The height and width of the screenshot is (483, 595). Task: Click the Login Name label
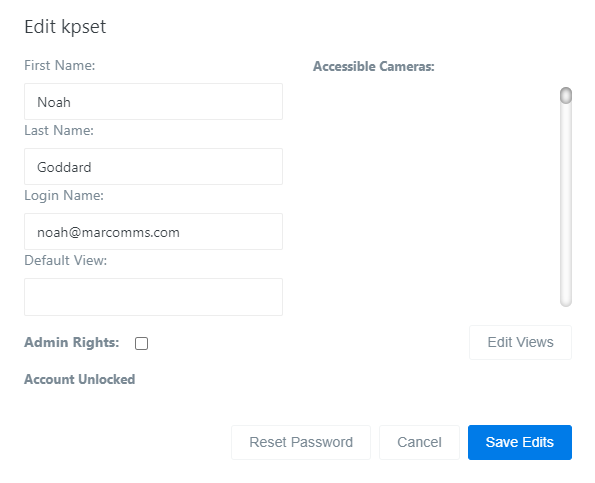pyautogui.click(x=64, y=195)
